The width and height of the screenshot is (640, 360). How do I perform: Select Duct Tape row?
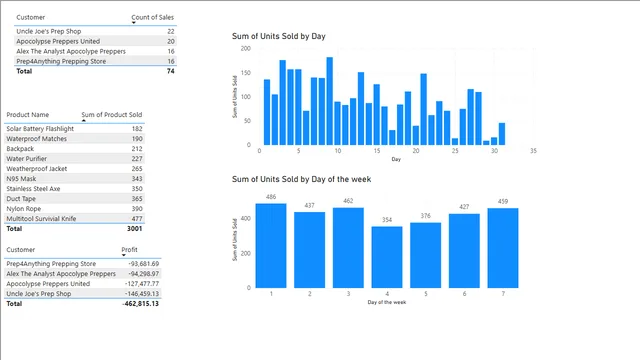click(x=75, y=199)
